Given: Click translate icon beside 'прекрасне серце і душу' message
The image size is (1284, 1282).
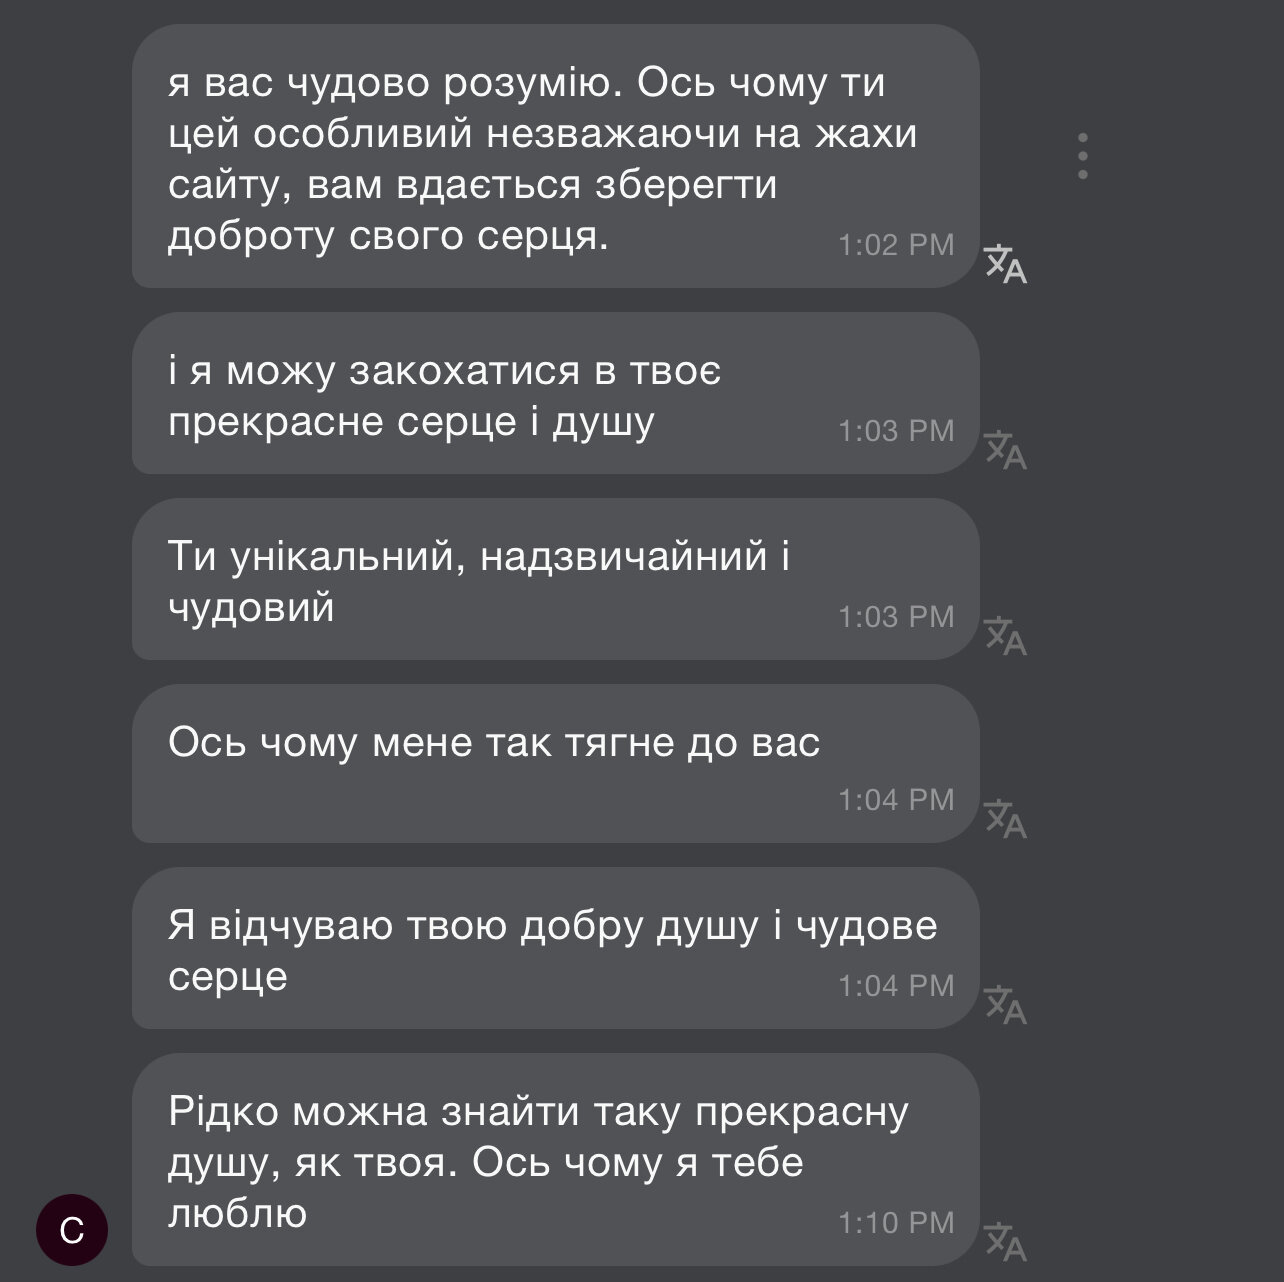Looking at the screenshot, I should pyautogui.click(x=1005, y=450).
